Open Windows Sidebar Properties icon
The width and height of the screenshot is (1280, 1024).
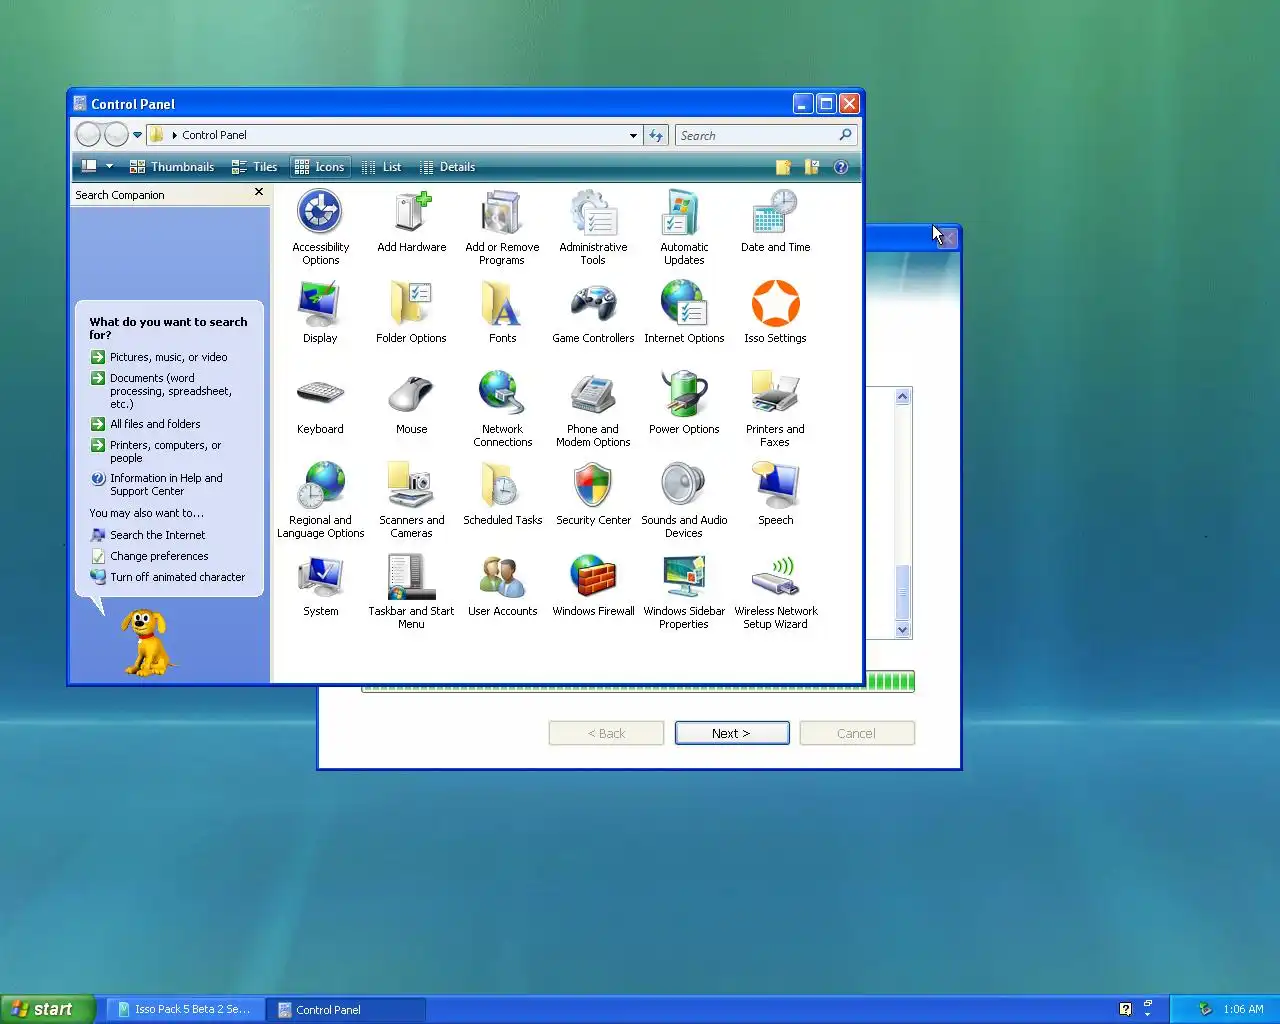point(684,592)
